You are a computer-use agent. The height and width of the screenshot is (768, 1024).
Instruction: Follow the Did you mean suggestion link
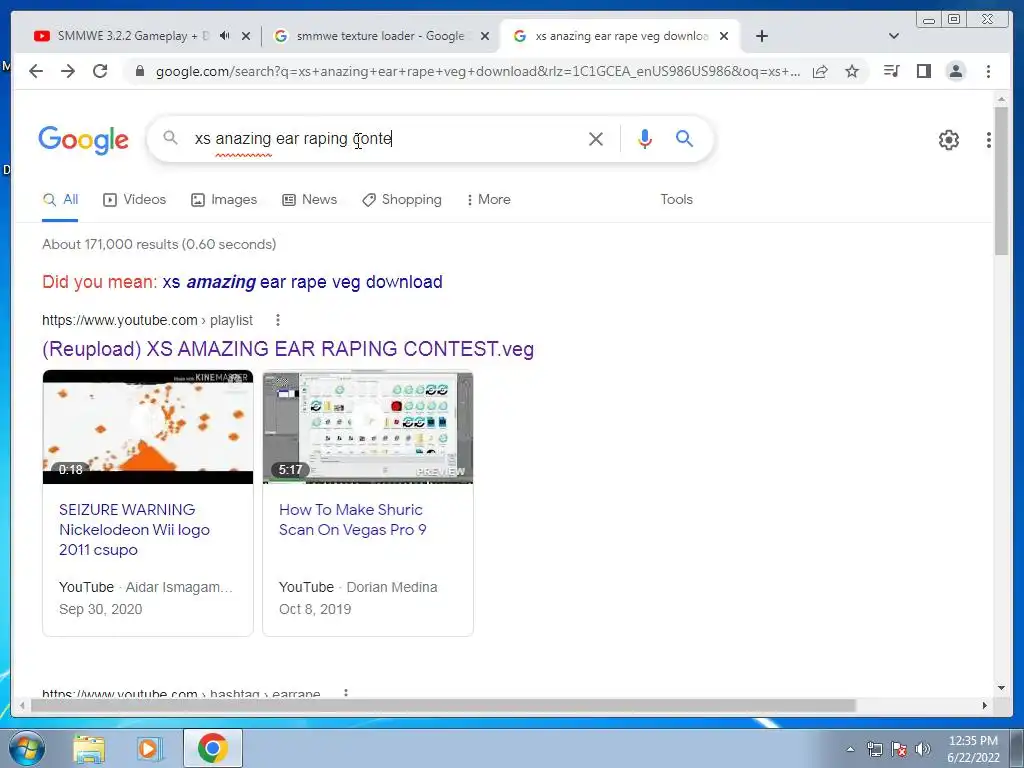(x=302, y=282)
